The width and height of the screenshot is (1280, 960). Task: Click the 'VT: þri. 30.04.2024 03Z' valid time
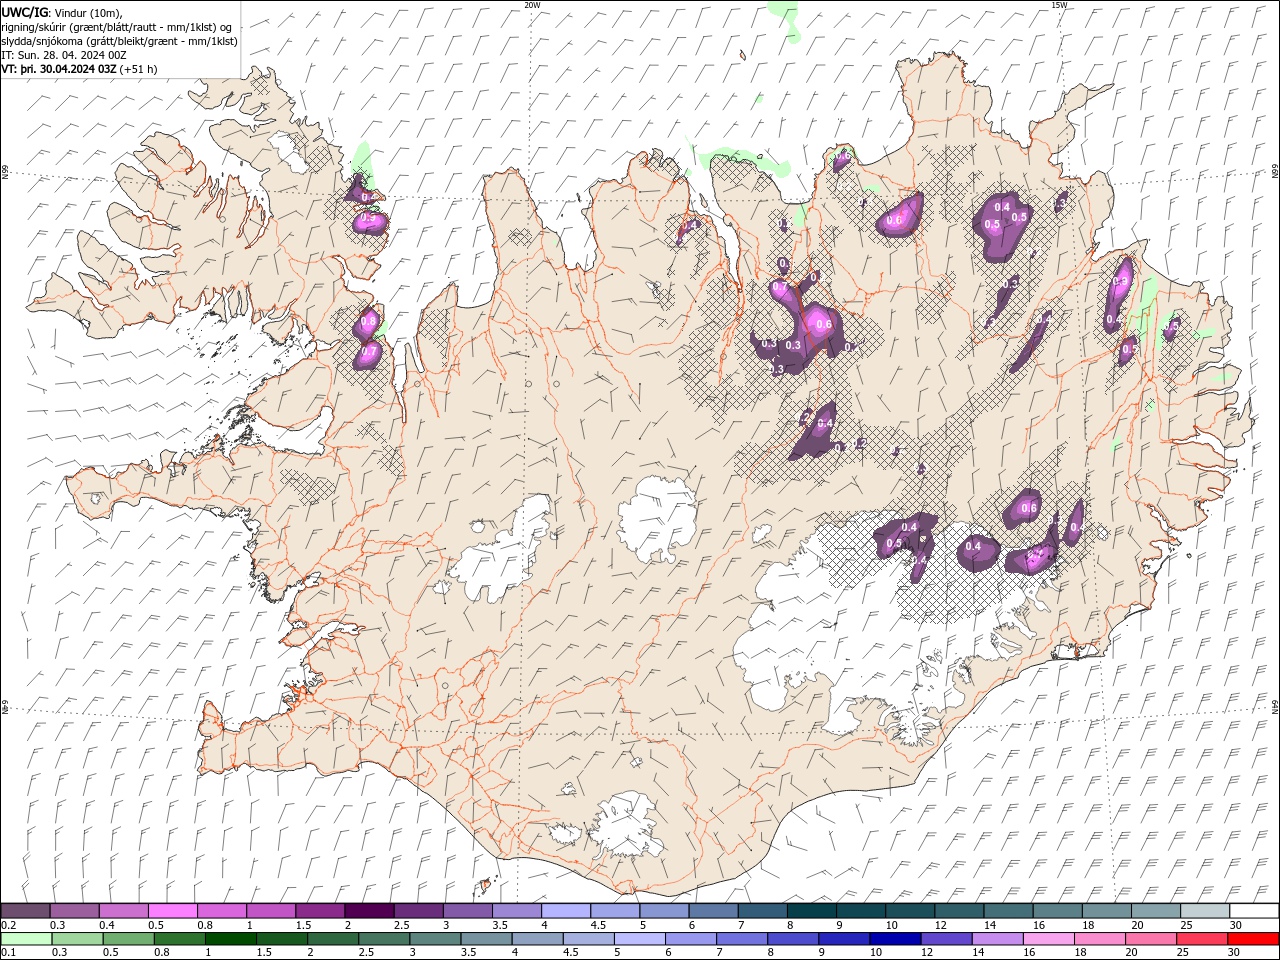[58, 69]
